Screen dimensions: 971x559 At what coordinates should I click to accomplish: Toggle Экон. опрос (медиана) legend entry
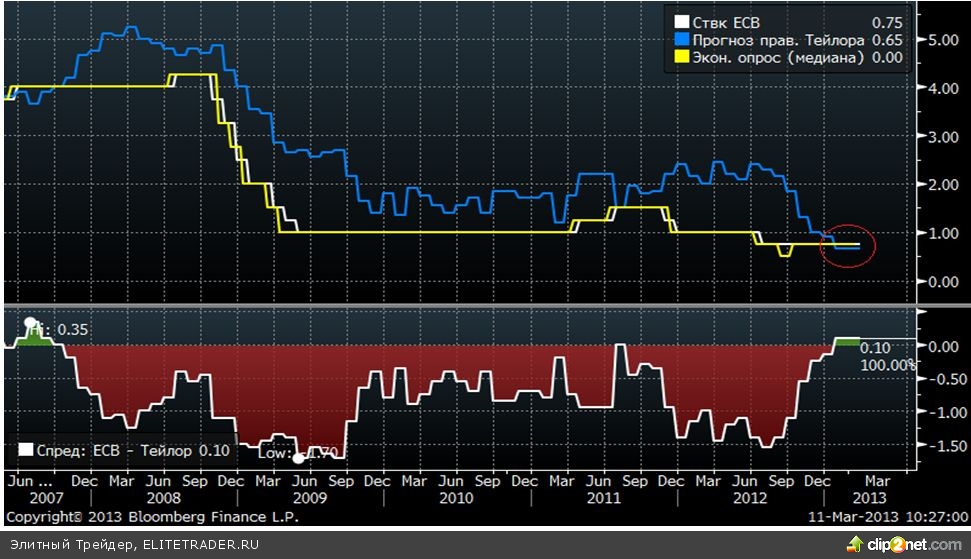[770, 58]
